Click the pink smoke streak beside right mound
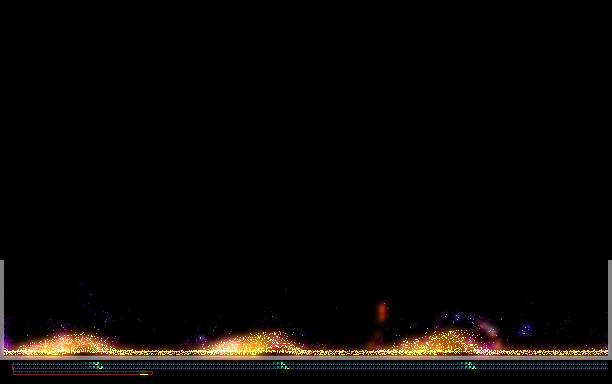The width and height of the screenshot is (612, 384). 490,334
